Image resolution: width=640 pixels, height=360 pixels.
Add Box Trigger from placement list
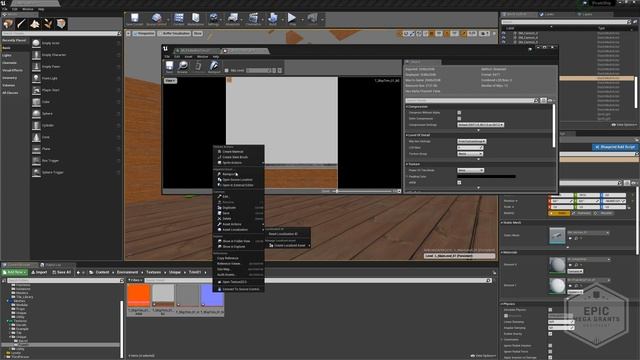tap(76, 161)
